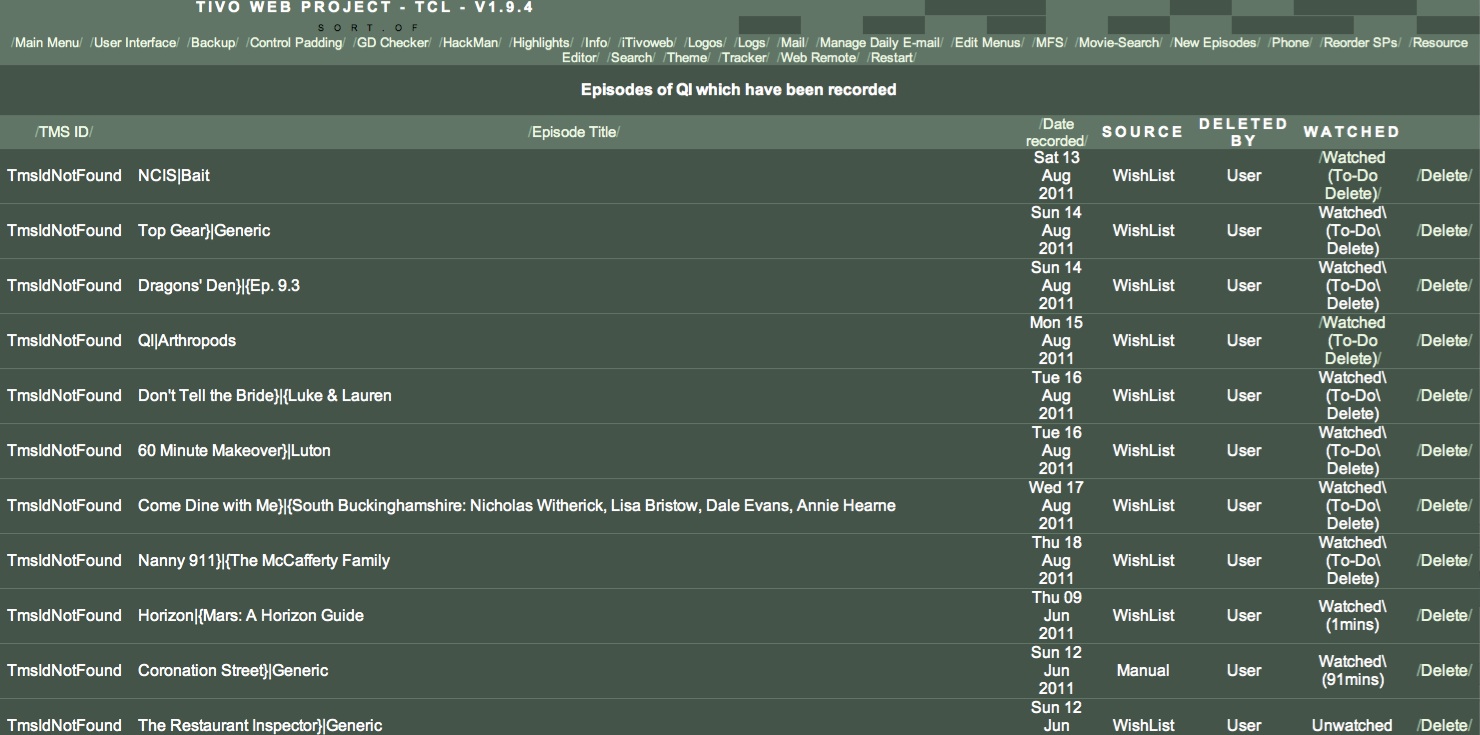Open the HackMan menu item

click(x=470, y=43)
